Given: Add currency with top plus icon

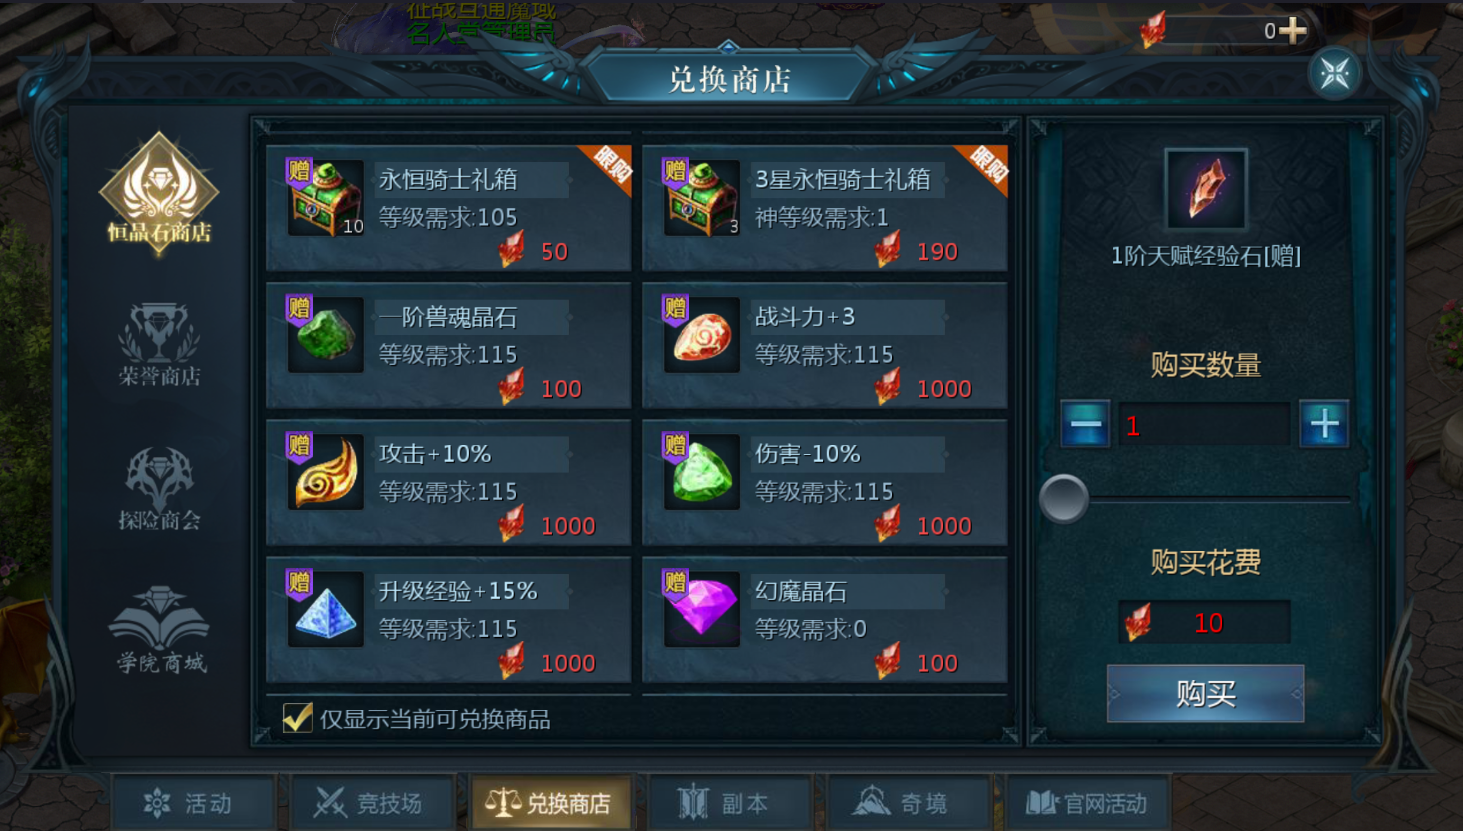Looking at the screenshot, I should point(1293,30).
